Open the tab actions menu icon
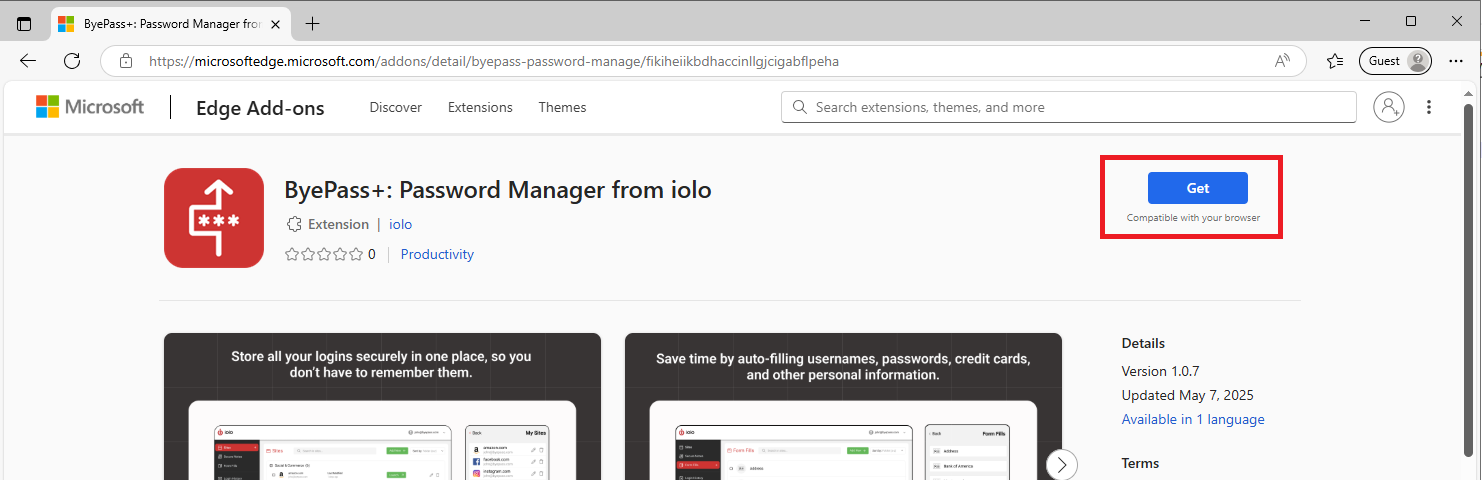 click(24, 23)
